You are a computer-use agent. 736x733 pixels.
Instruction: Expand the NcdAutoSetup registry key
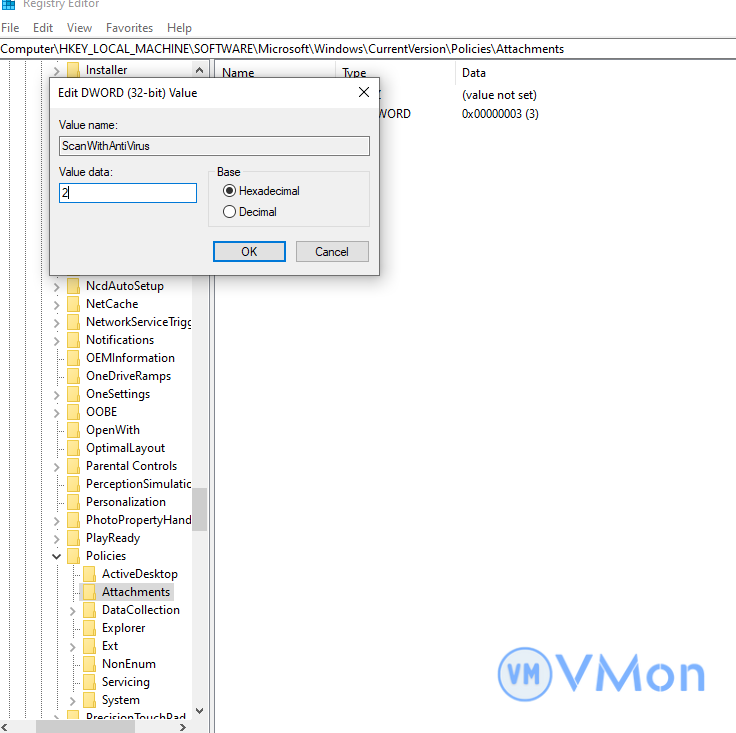[57, 286]
